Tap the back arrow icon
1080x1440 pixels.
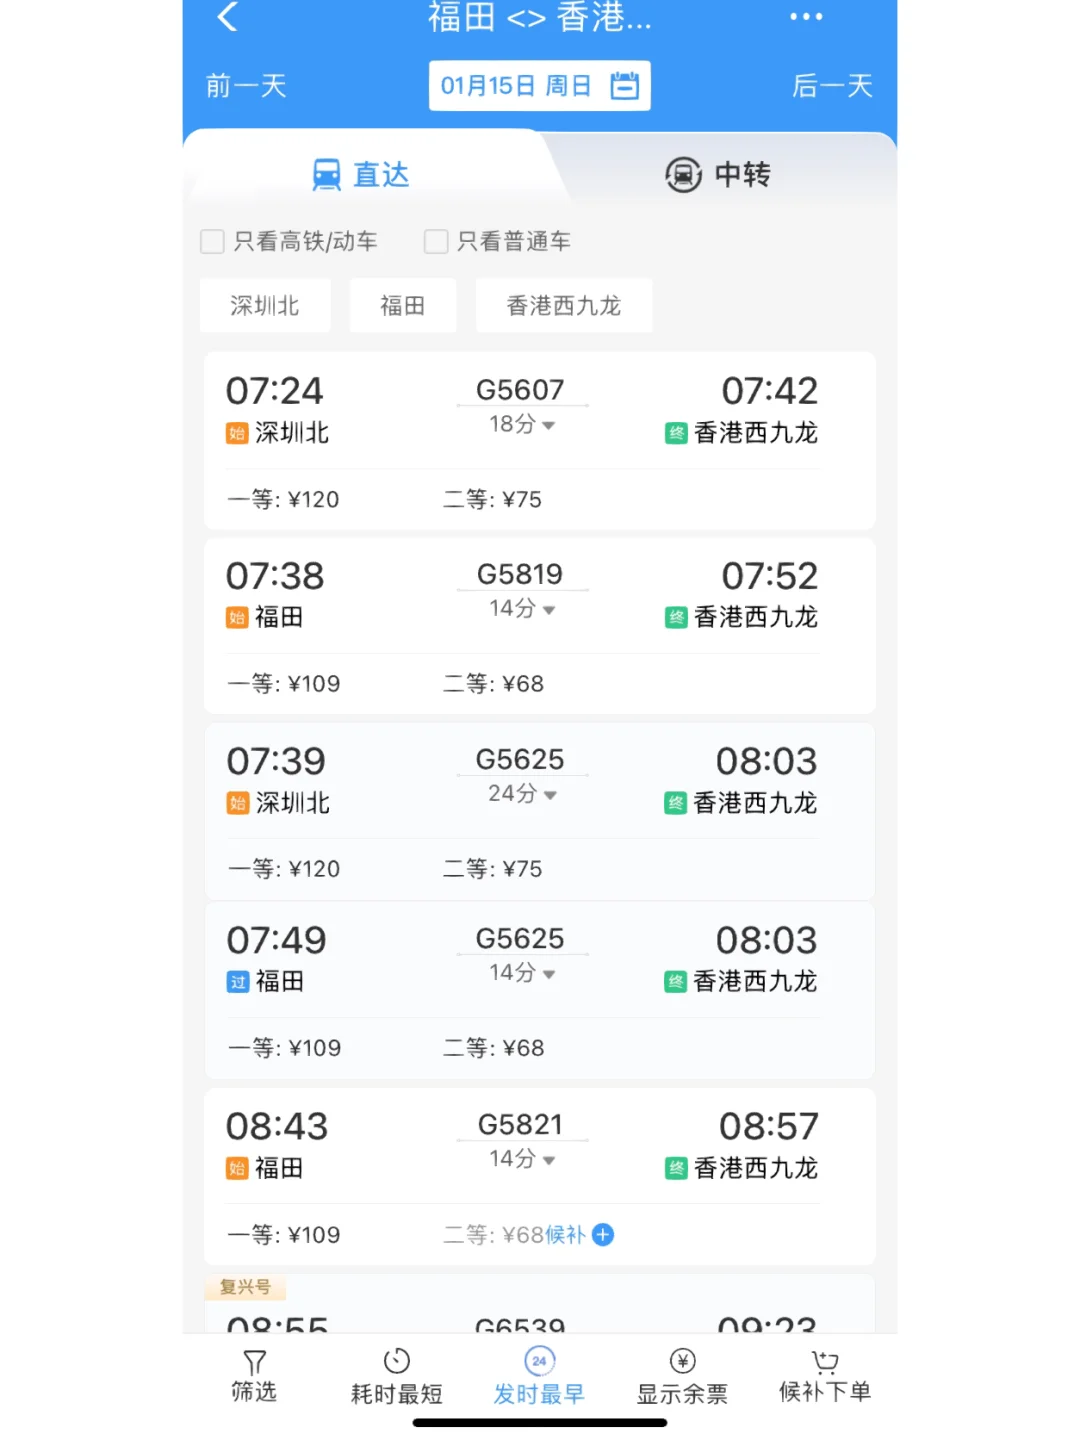pos(228,16)
